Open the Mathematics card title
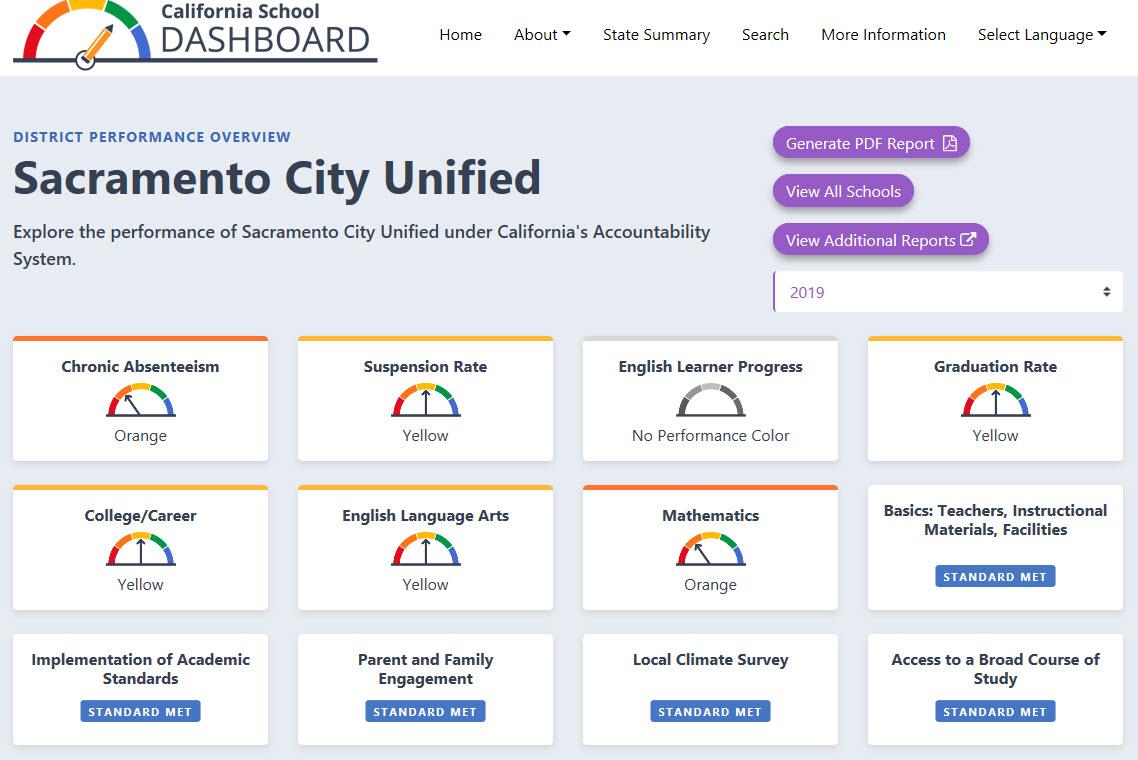The image size is (1138, 760). click(x=711, y=515)
